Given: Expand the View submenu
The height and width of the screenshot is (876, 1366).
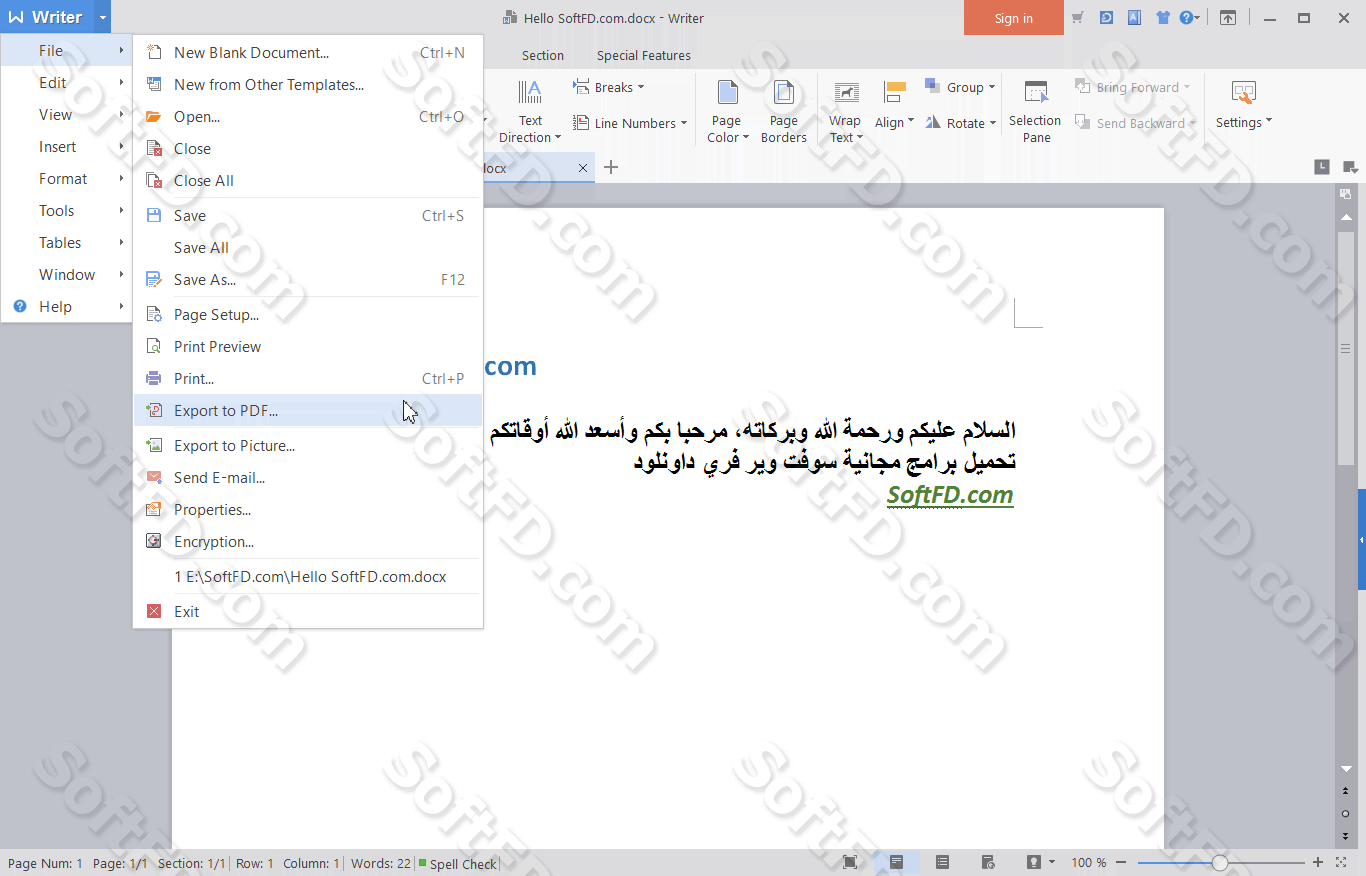Looking at the screenshot, I should 66,115.
